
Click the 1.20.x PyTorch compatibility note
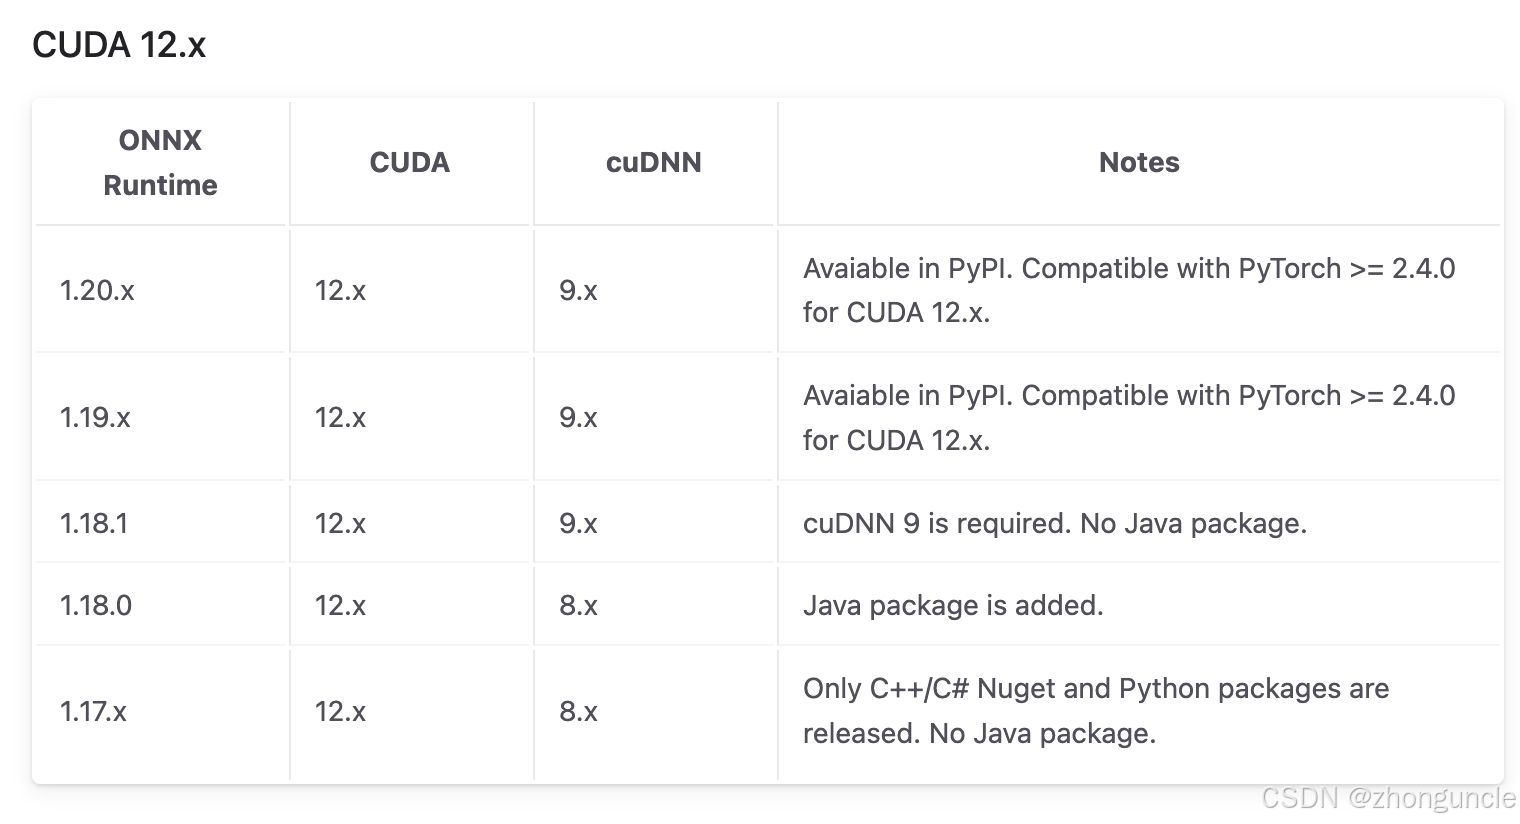(1129, 290)
